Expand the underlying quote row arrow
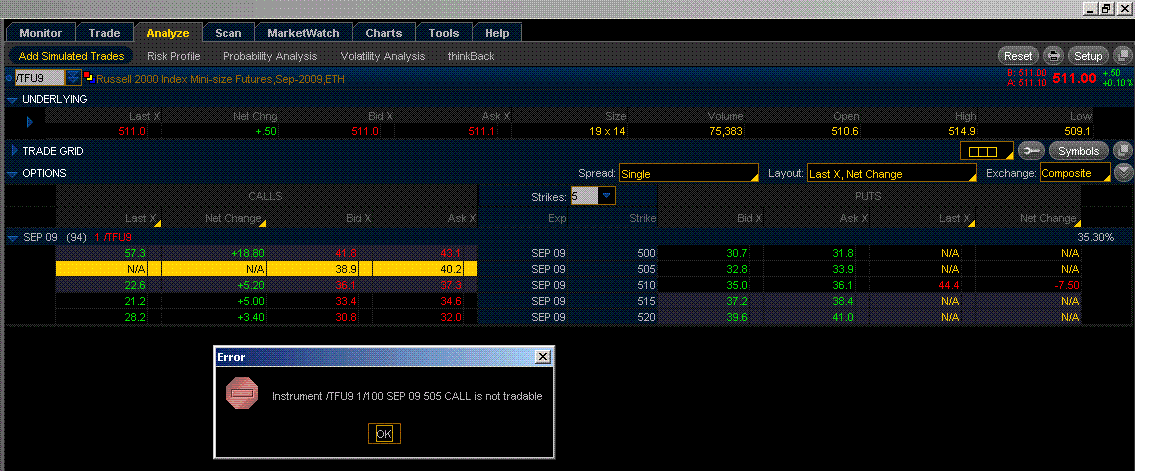The width and height of the screenshot is (1149, 471). click(30, 122)
